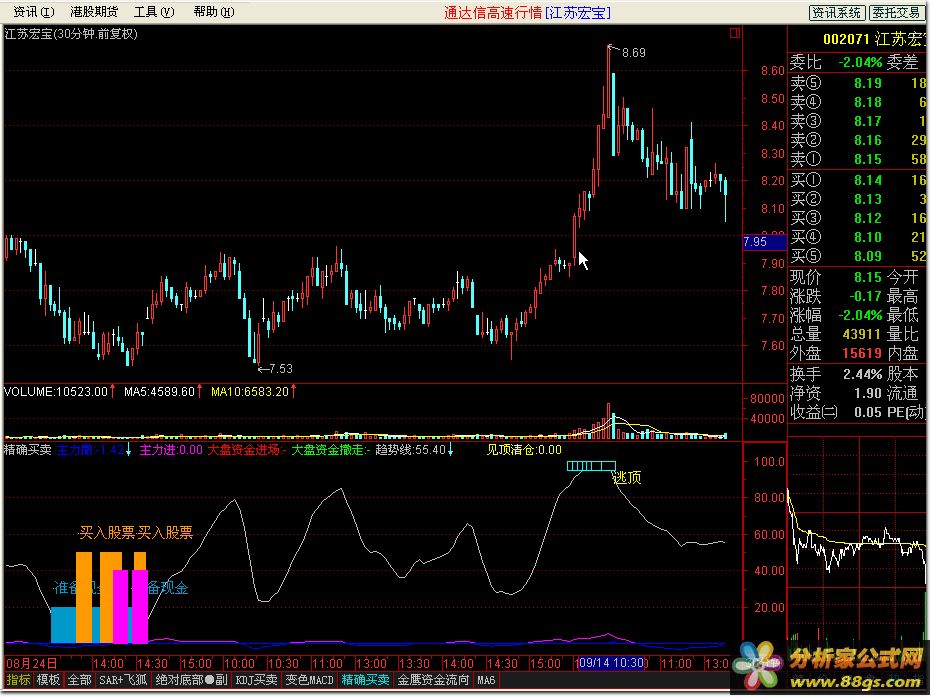Click the cyan 准备现金 signal block

(64, 625)
